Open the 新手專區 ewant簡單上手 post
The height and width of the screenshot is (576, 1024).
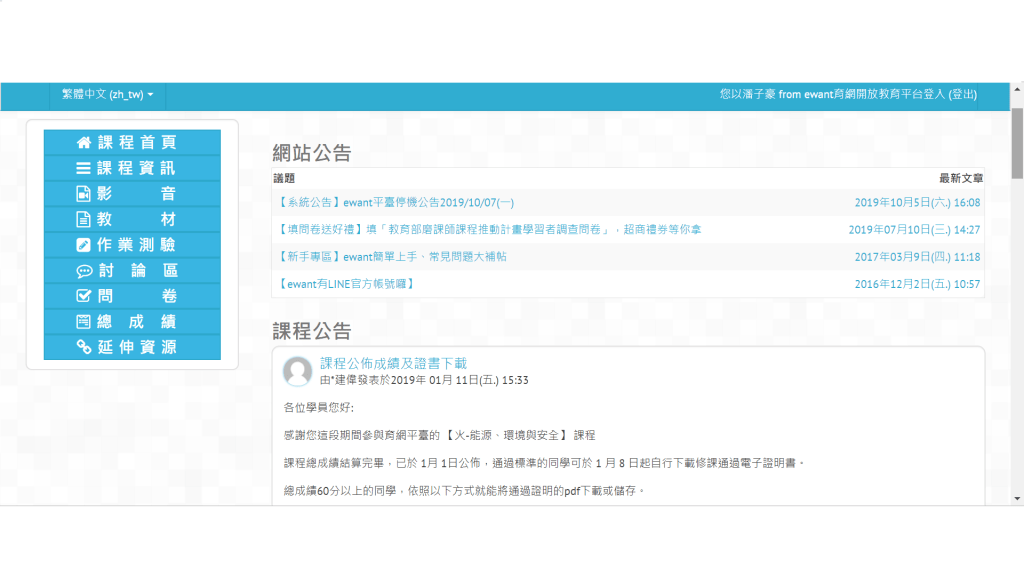(391, 257)
